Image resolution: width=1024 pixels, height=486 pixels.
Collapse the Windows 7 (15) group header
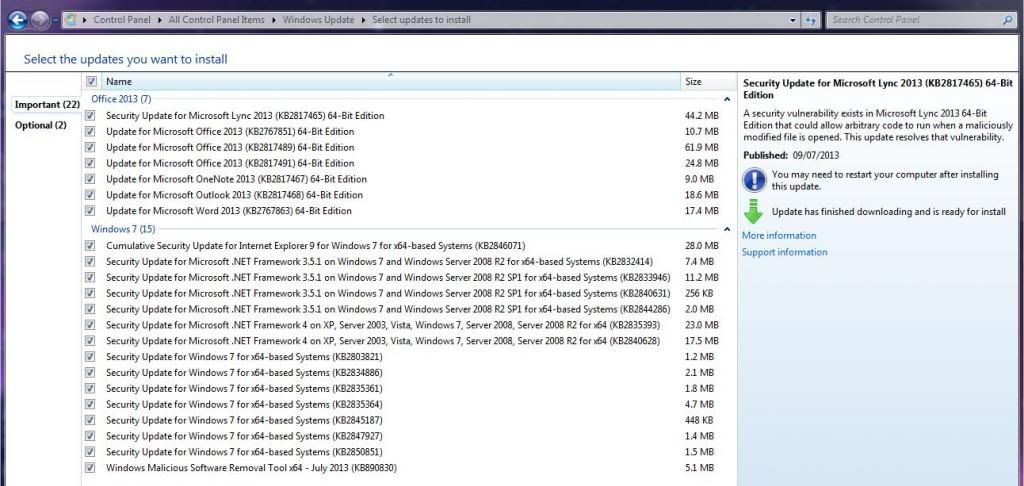point(121,229)
